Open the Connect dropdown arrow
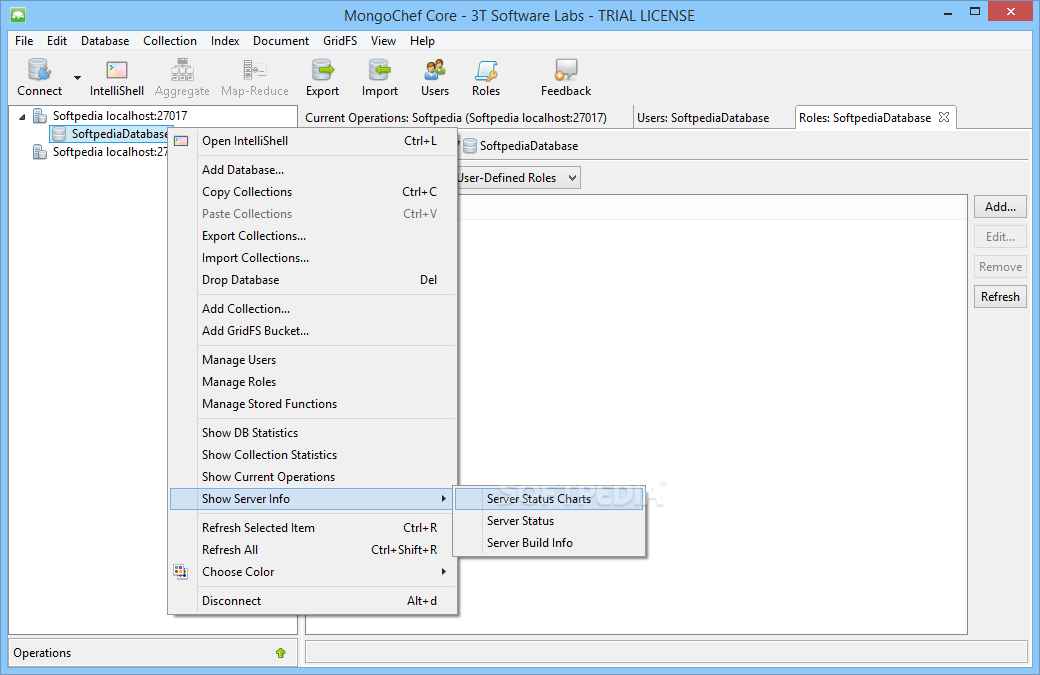The height and width of the screenshot is (675, 1040). pyautogui.click(x=77, y=78)
